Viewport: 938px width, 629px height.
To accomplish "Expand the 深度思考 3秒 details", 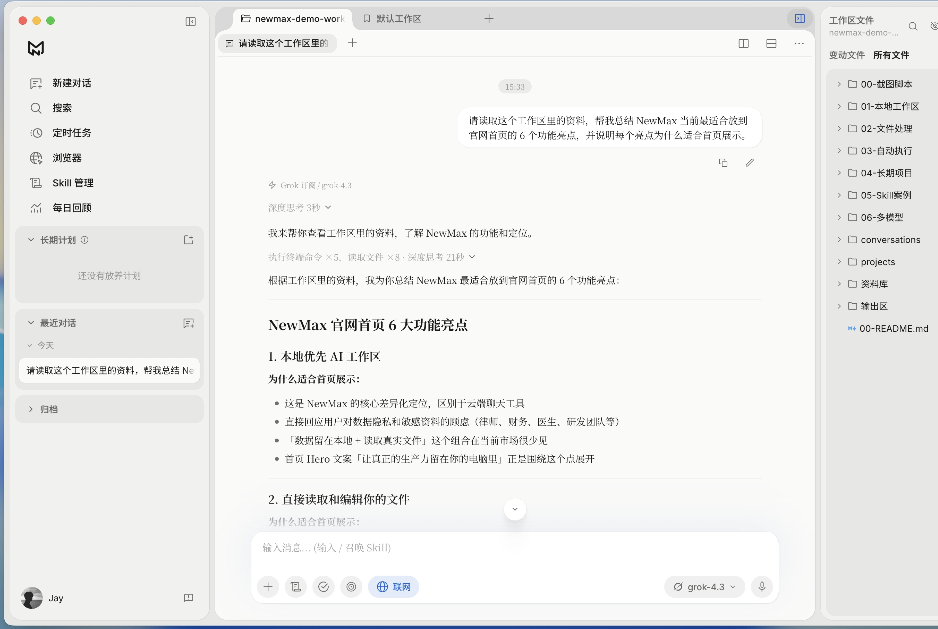I will [300, 208].
